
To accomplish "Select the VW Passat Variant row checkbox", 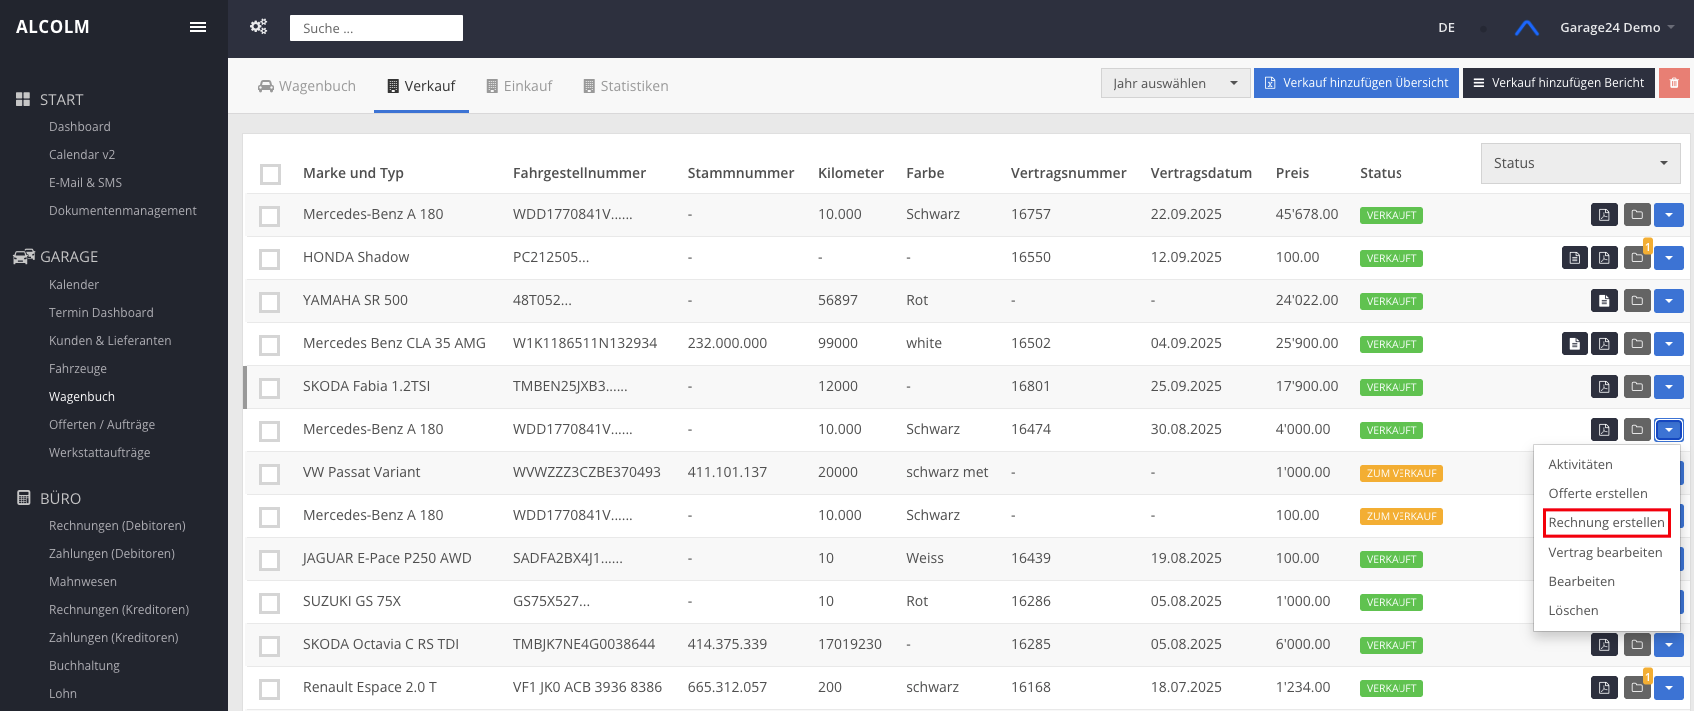I will [269, 474].
